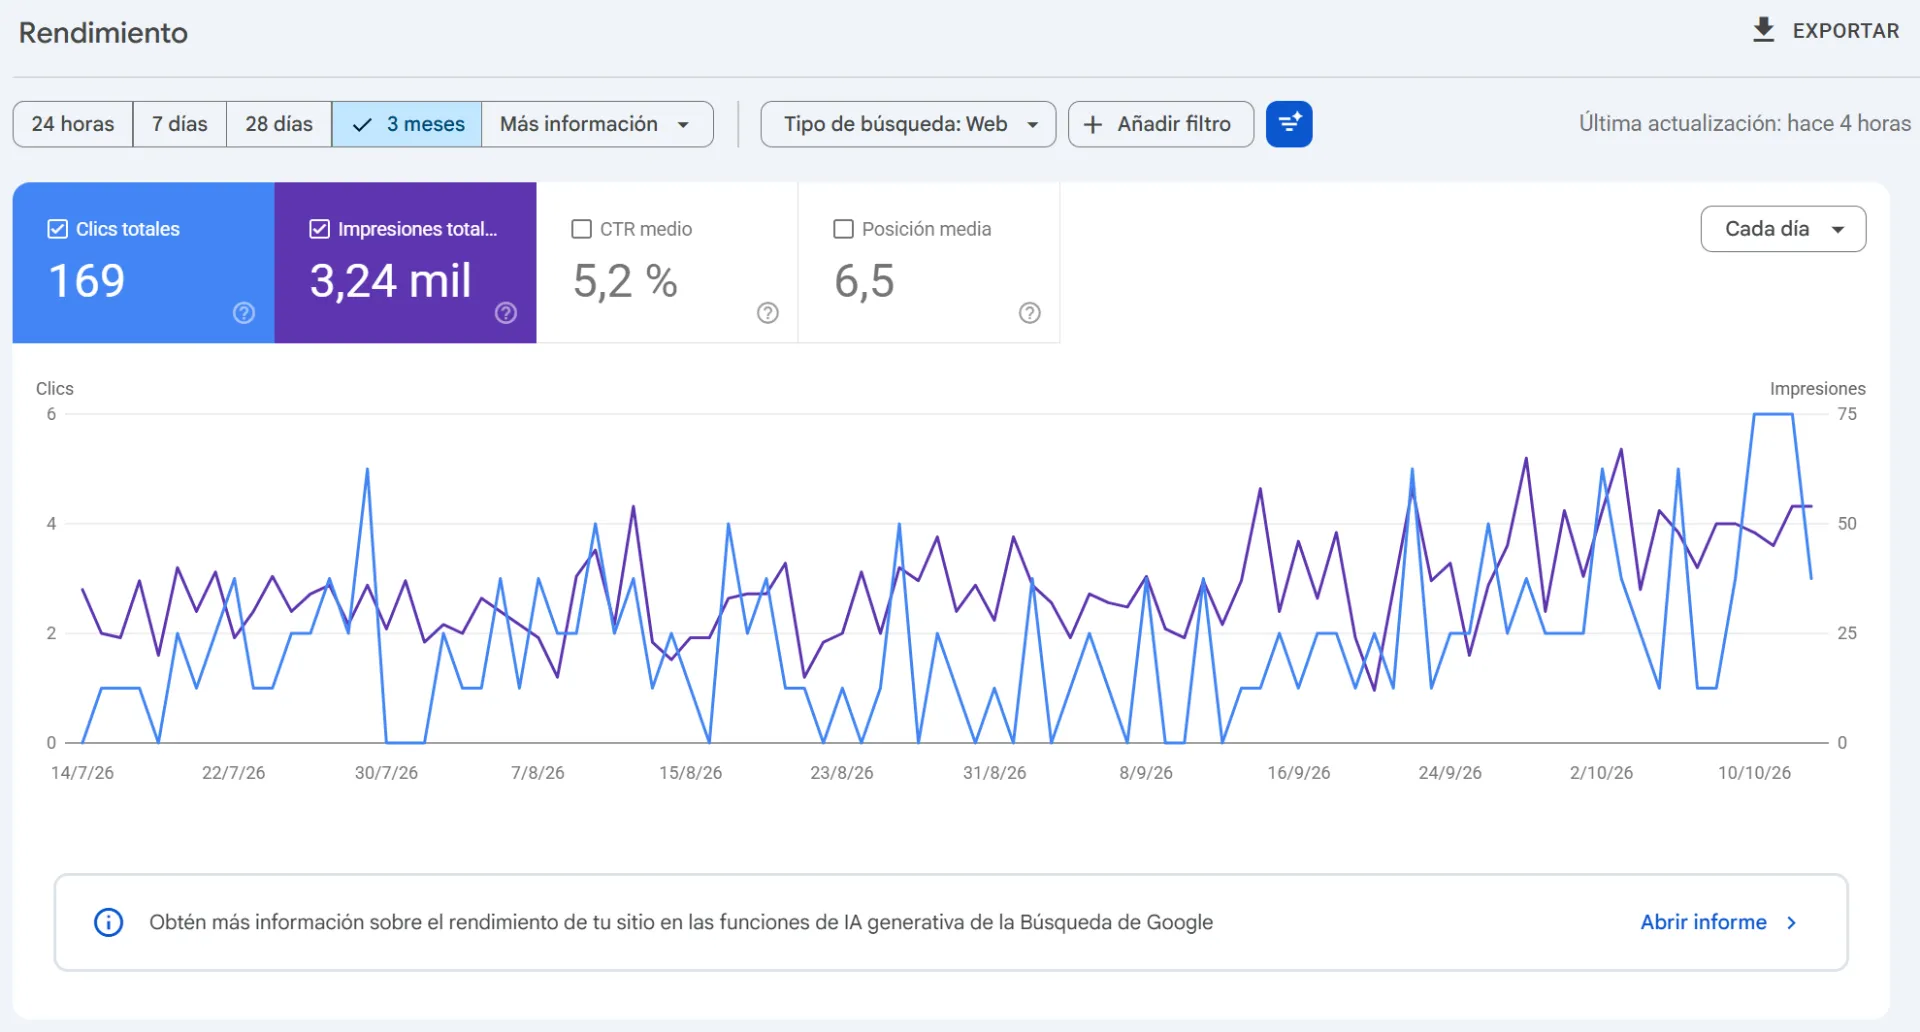1920x1032 pixels.
Task: Select the 7 días date range
Action: (180, 124)
